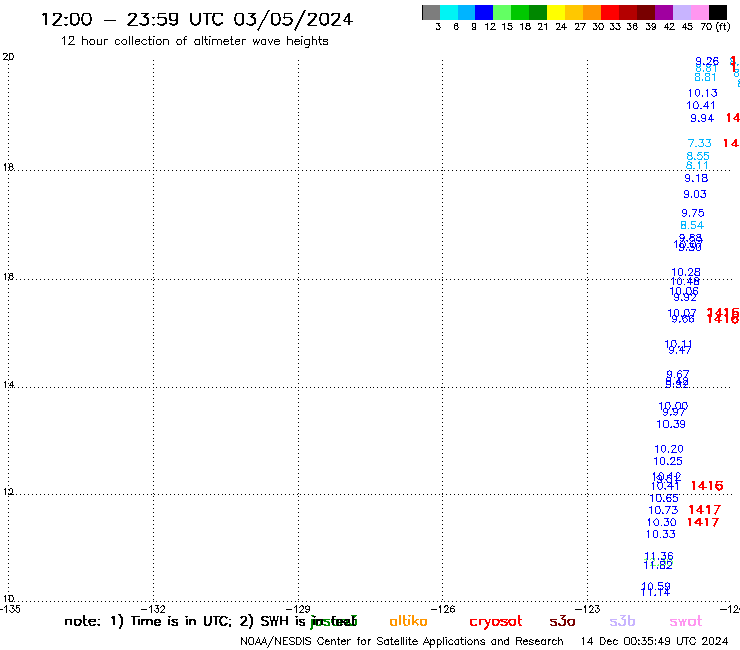This screenshot has height=650, width=740.
Task: Click the 10.33 value
Action: pos(661,534)
